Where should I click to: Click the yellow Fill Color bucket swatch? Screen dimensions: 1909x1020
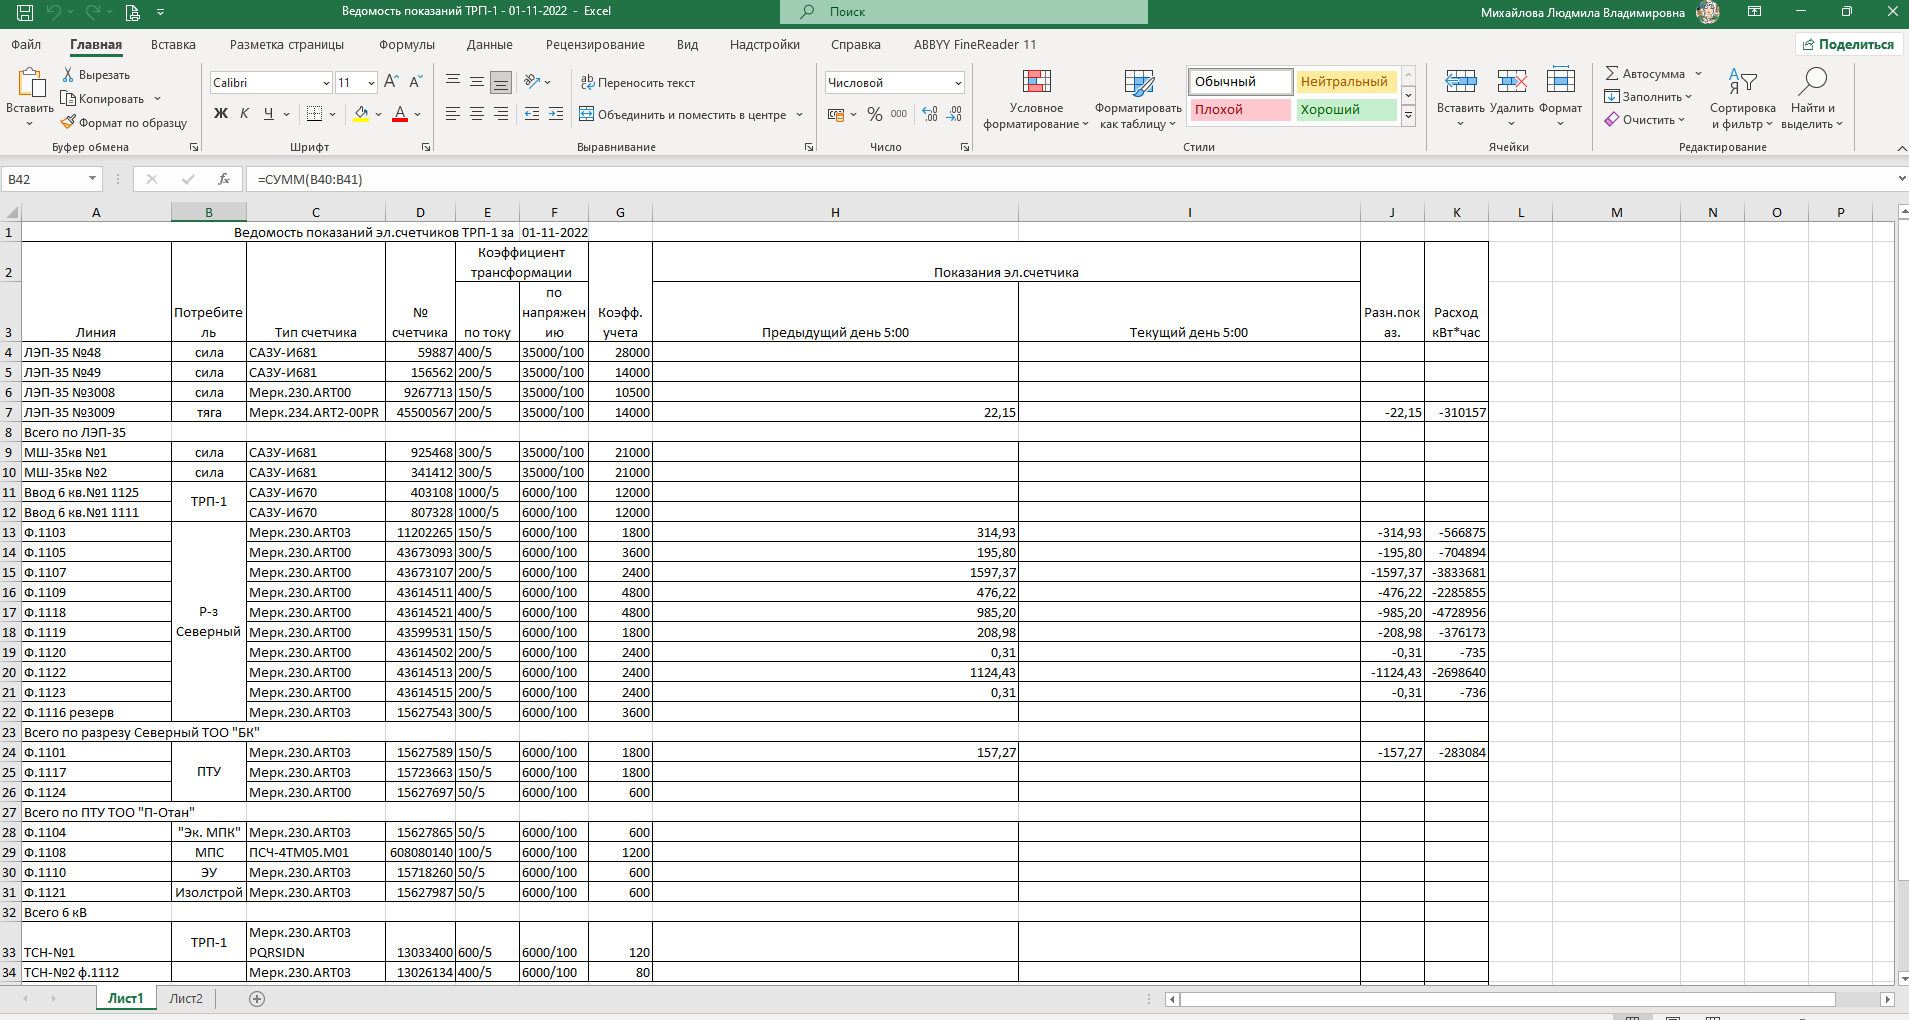(x=361, y=114)
